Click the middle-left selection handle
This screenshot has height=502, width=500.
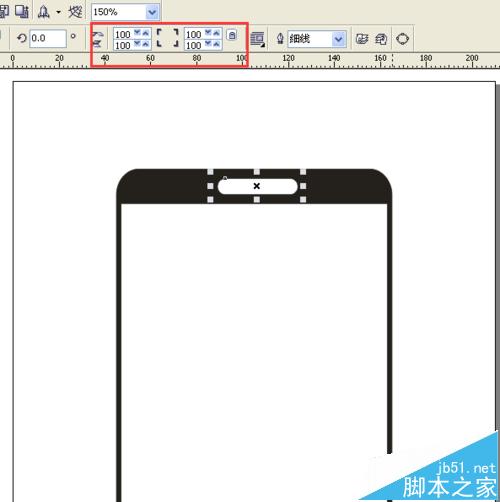click(x=211, y=186)
